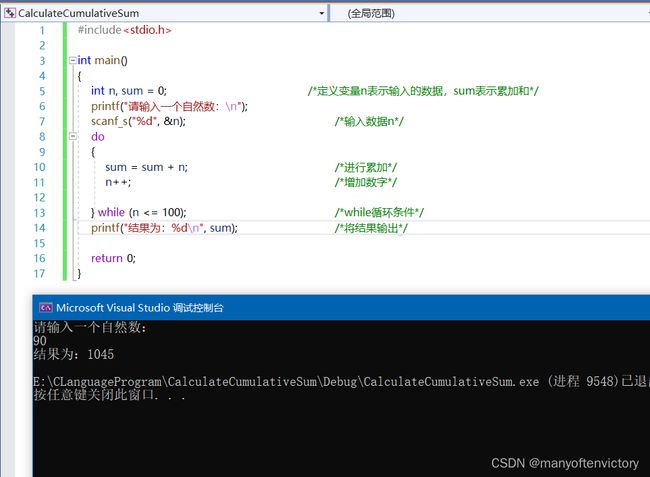The width and height of the screenshot is (650, 477).
Task: Click the console exe path line
Action: coord(342,381)
